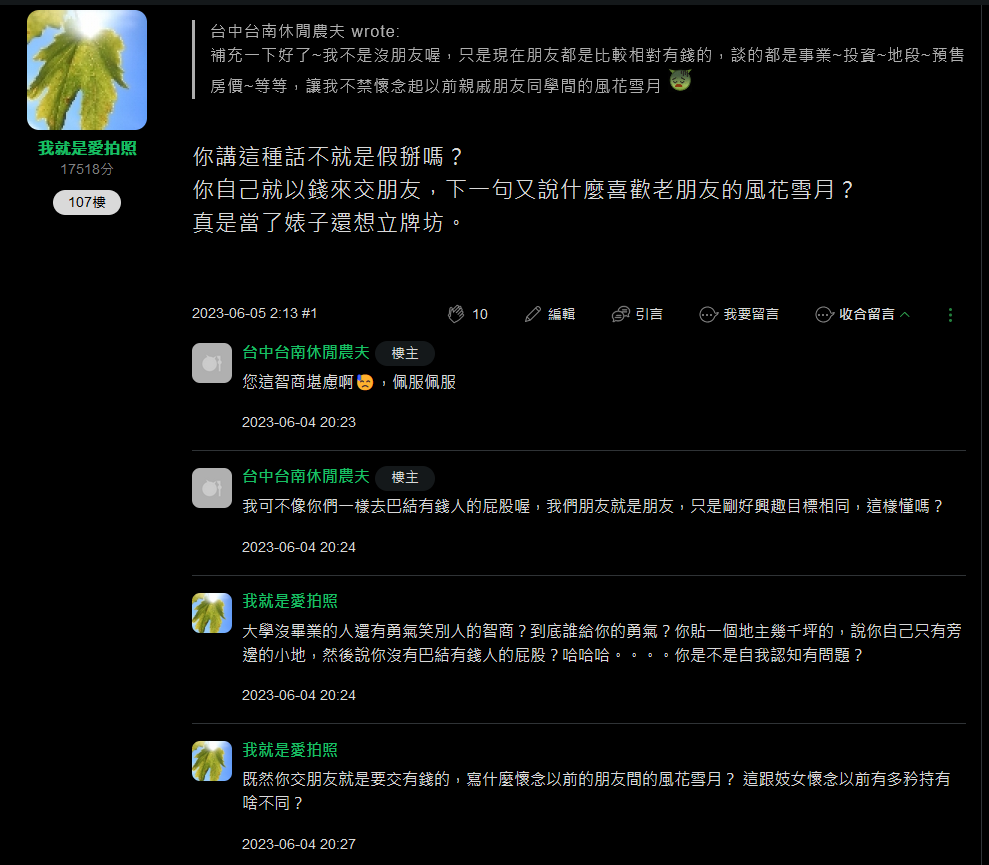Click quoted header 台中台南休閒農夫 wrote:
The height and width of the screenshot is (865, 989).
(x=305, y=31)
